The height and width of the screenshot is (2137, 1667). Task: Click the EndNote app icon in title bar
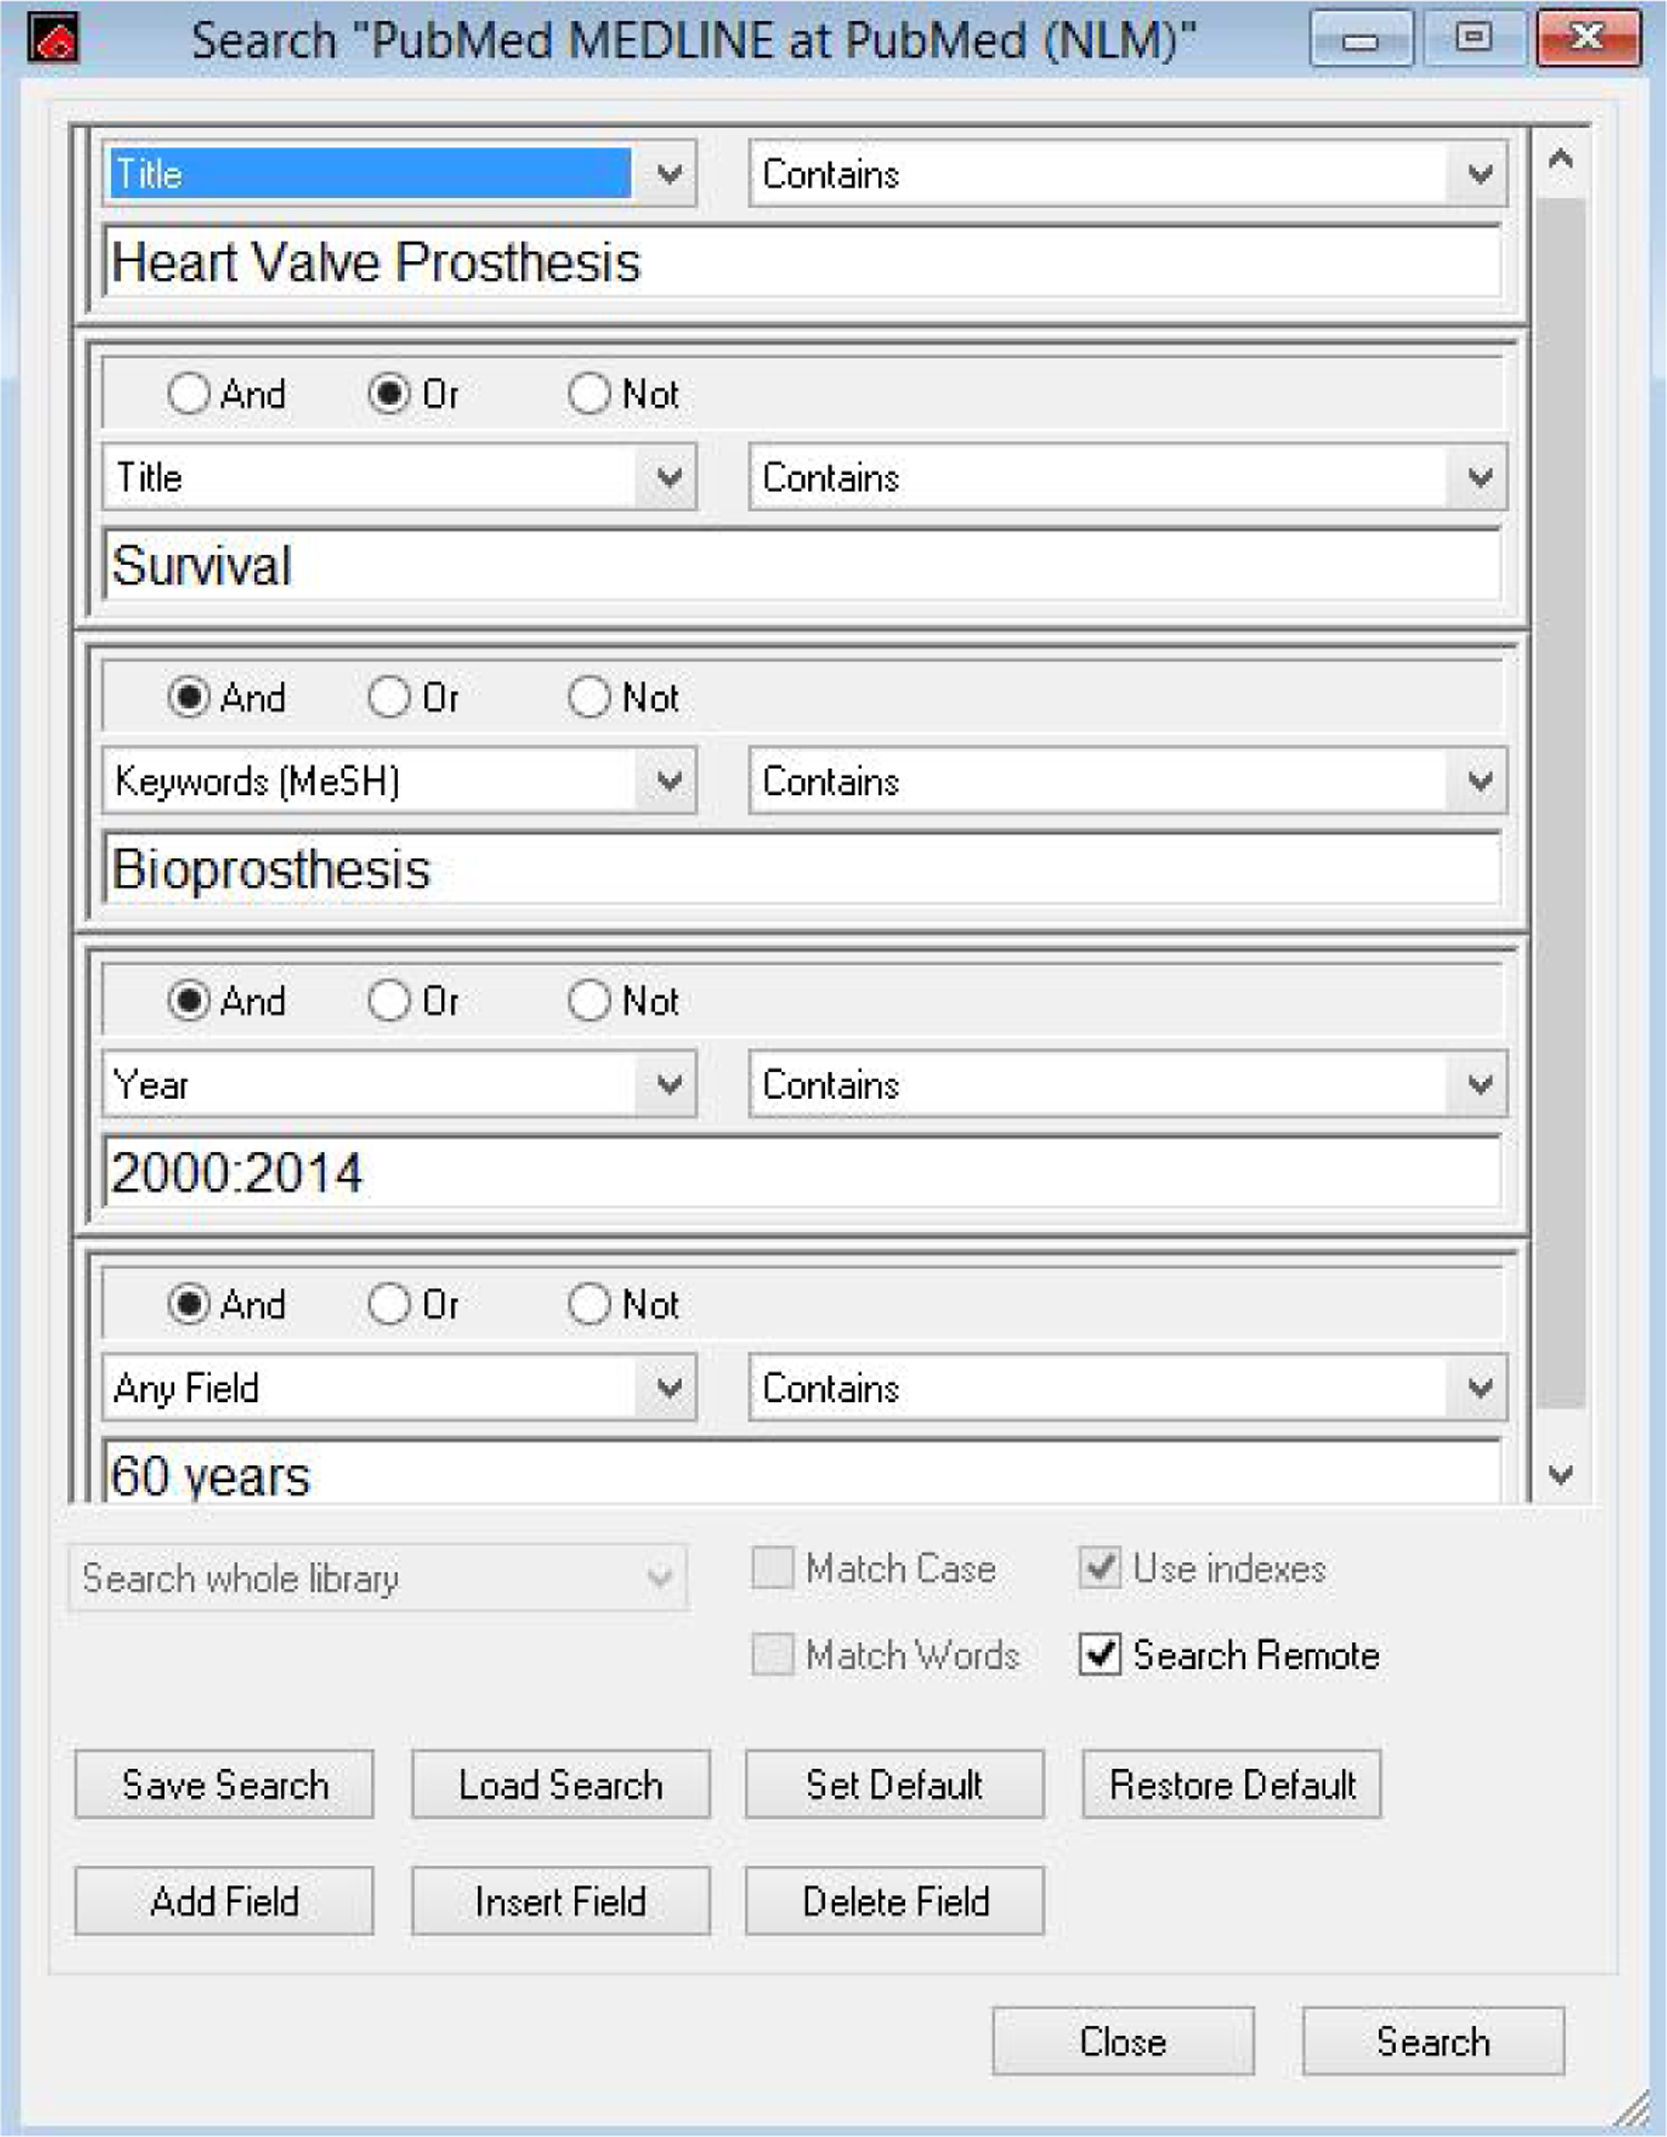52,40
